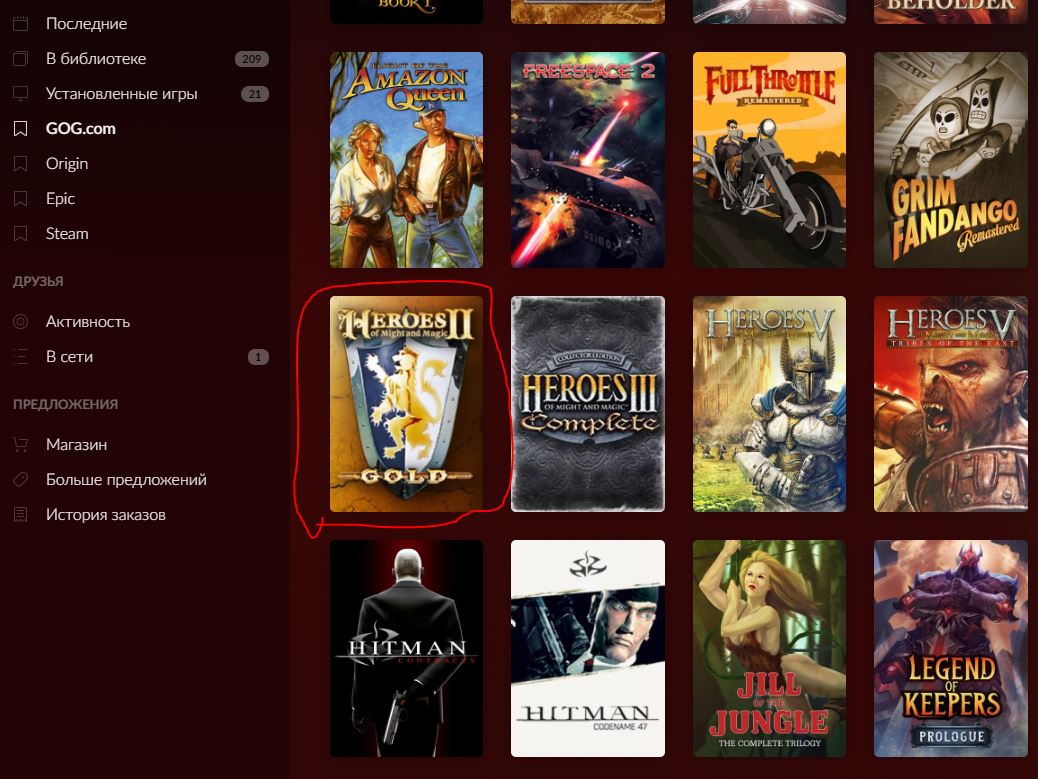Click the bookmark icon beside Origin
Screen dimensions: 1038x779
pos(21,163)
